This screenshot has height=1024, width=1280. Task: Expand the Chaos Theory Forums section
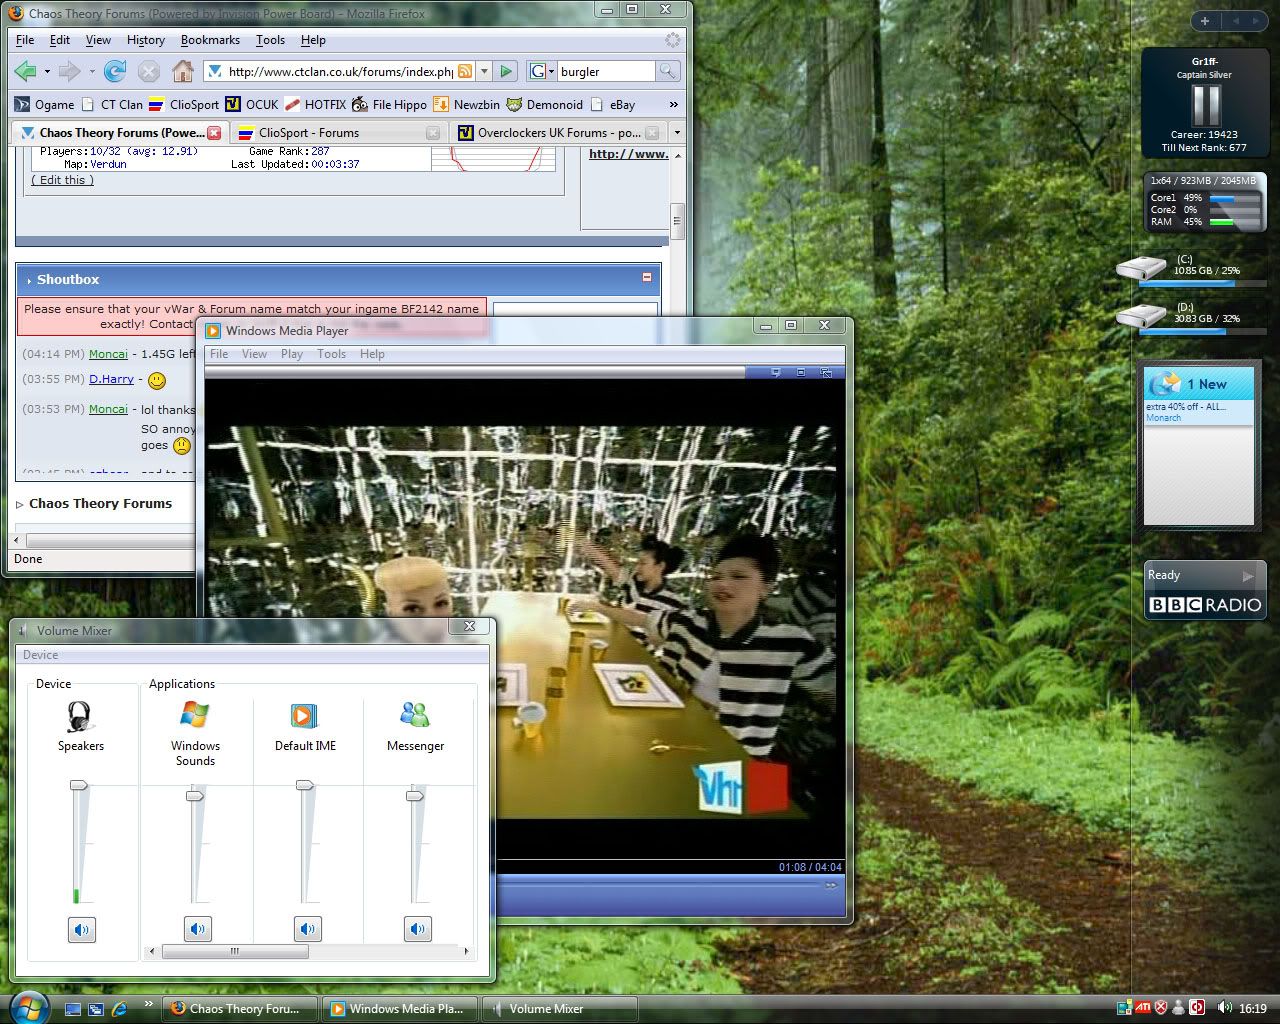pyautogui.click(x=19, y=504)
